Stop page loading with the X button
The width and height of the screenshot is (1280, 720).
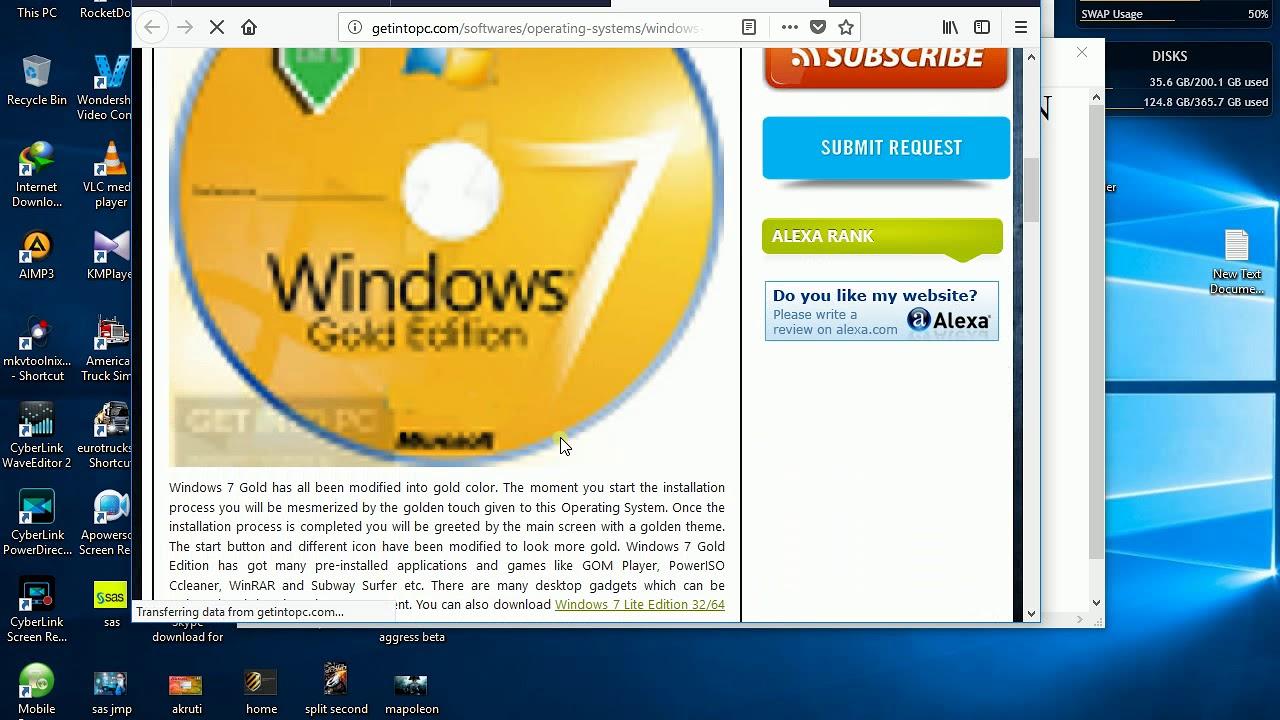point(217,28)
